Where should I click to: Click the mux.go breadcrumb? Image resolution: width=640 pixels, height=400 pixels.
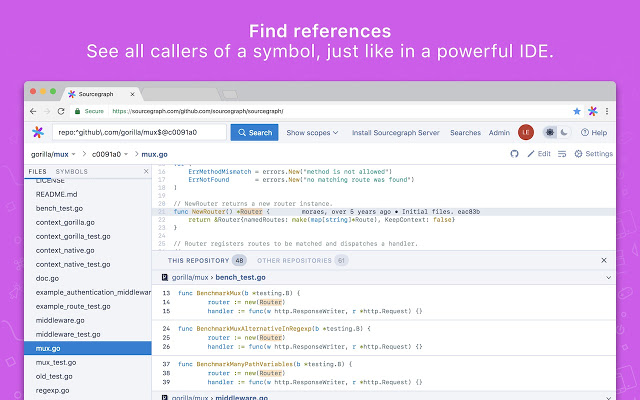154,154
